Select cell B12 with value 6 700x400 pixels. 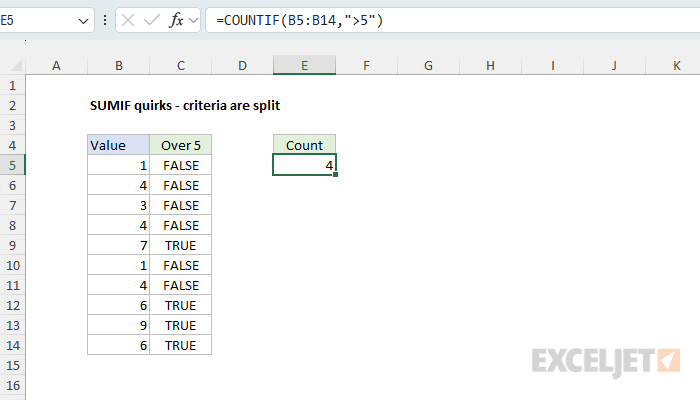coord(119,305)
